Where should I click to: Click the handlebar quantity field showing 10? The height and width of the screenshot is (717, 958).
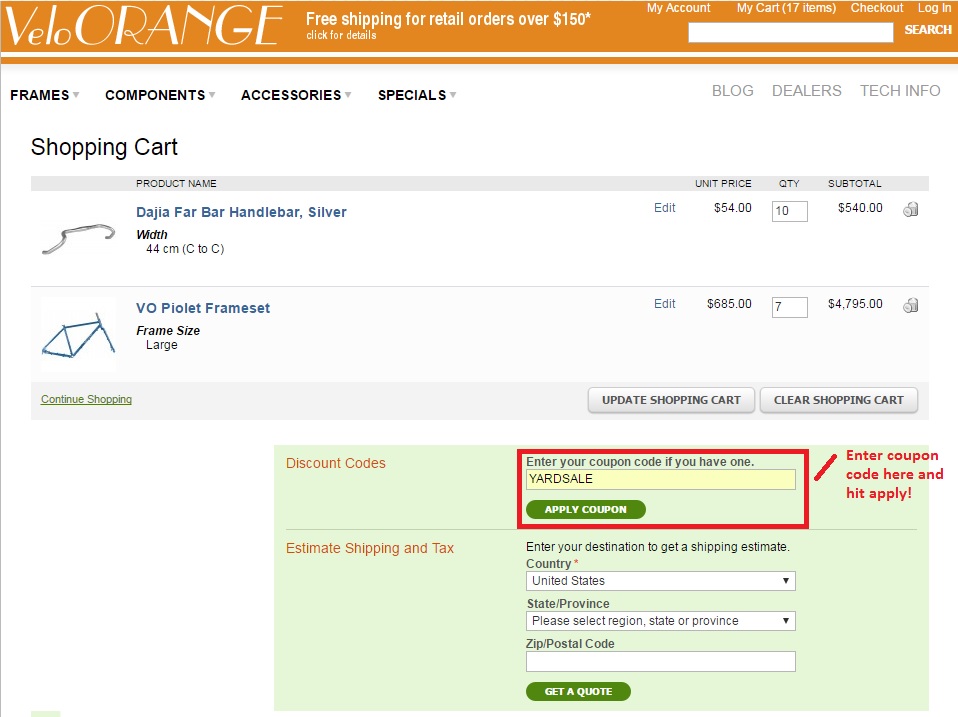coord(789,211)
